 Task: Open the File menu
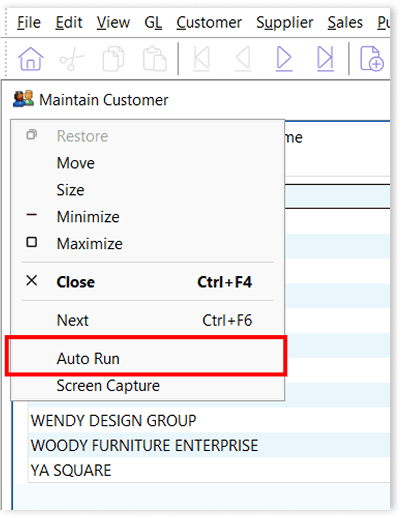[x=29, y=23]
